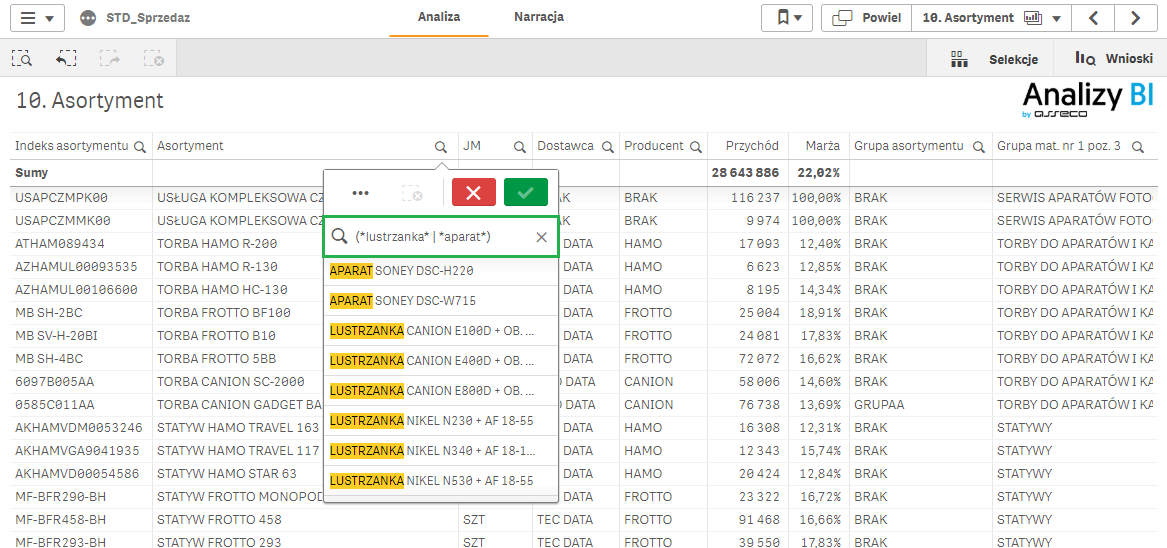
Task: Click revenue value 91 468
Action: point(758,520)
